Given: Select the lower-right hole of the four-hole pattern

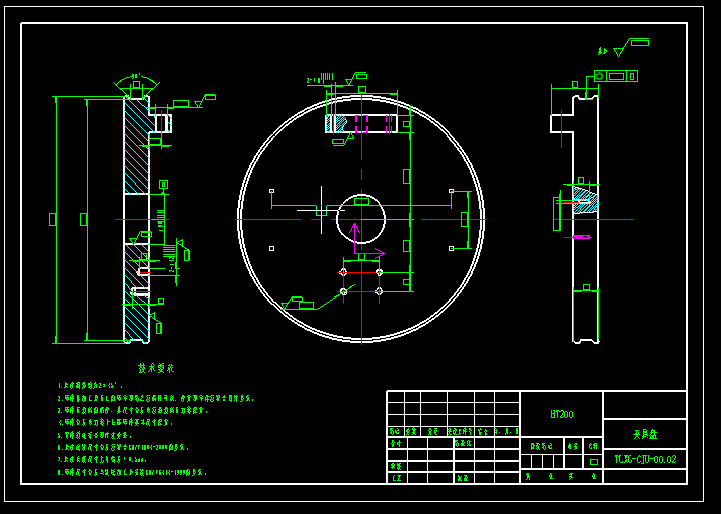Looking at the screenshot, I should tap(379, 291).
